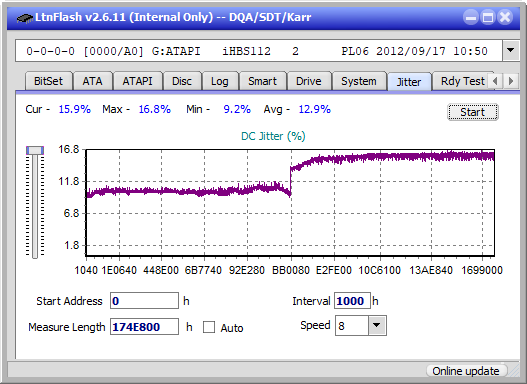Click the LtnFlash chip icon in title bar
Viewport: 527px width, 384px height.
(25, 18)
